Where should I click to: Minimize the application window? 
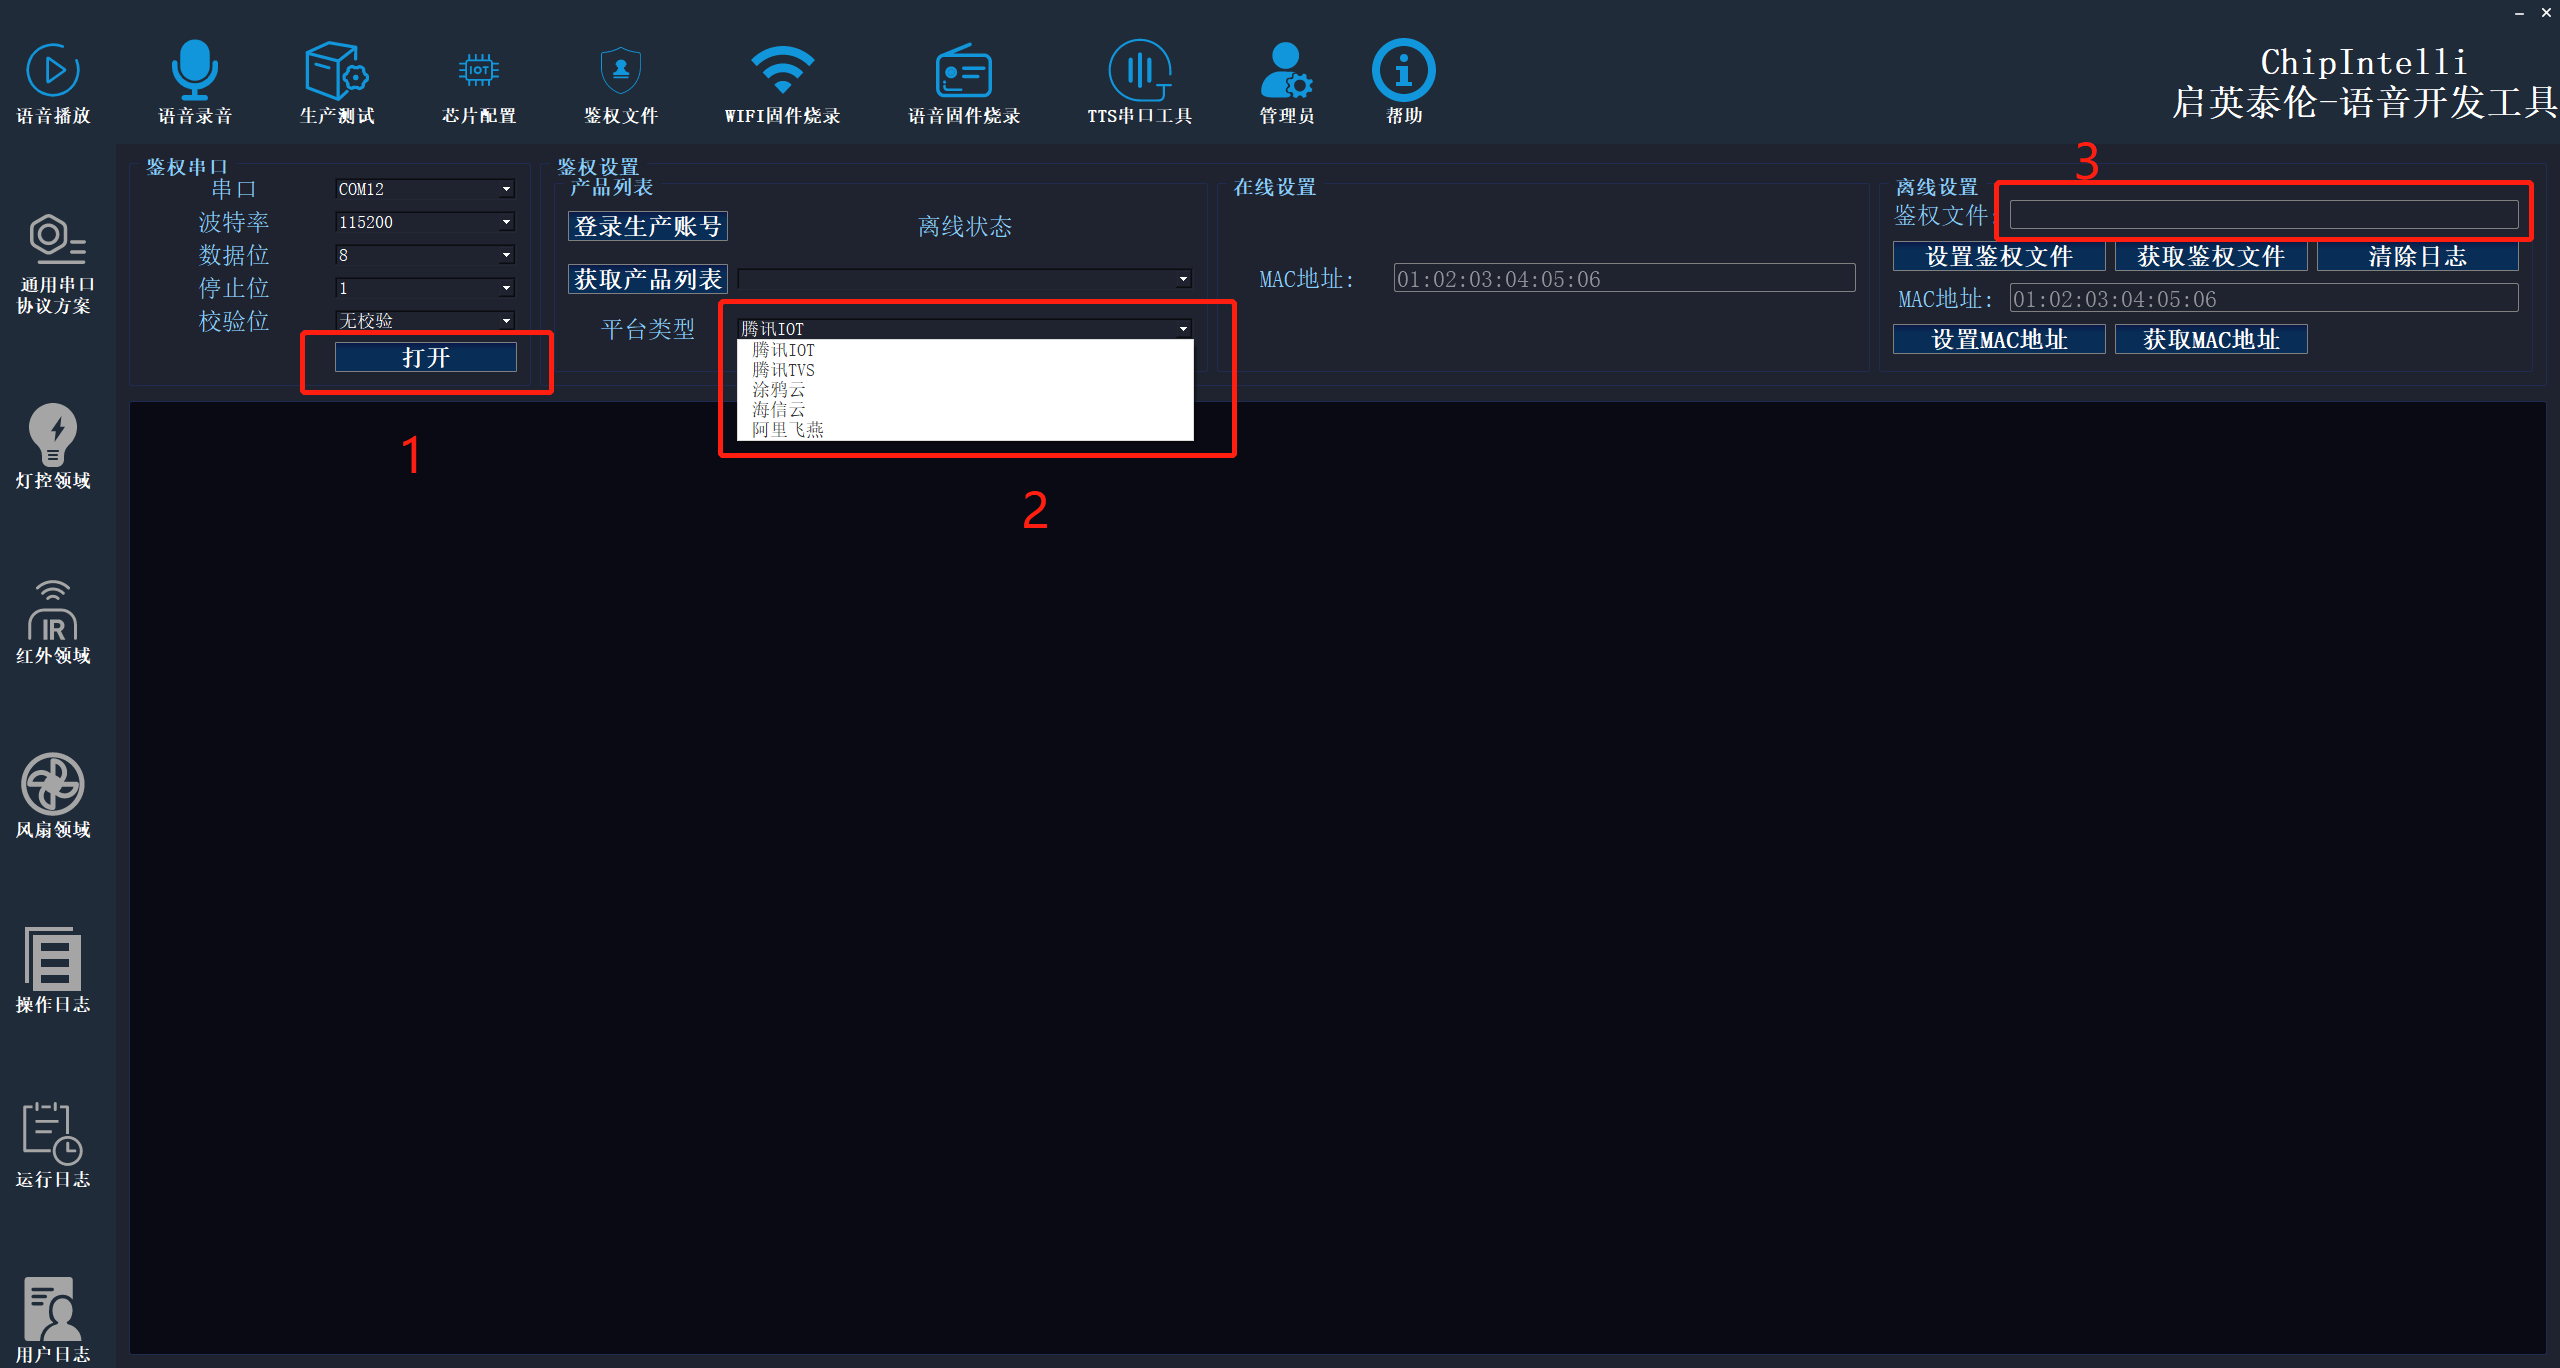pyautogui.click(x=2519, y=12)
